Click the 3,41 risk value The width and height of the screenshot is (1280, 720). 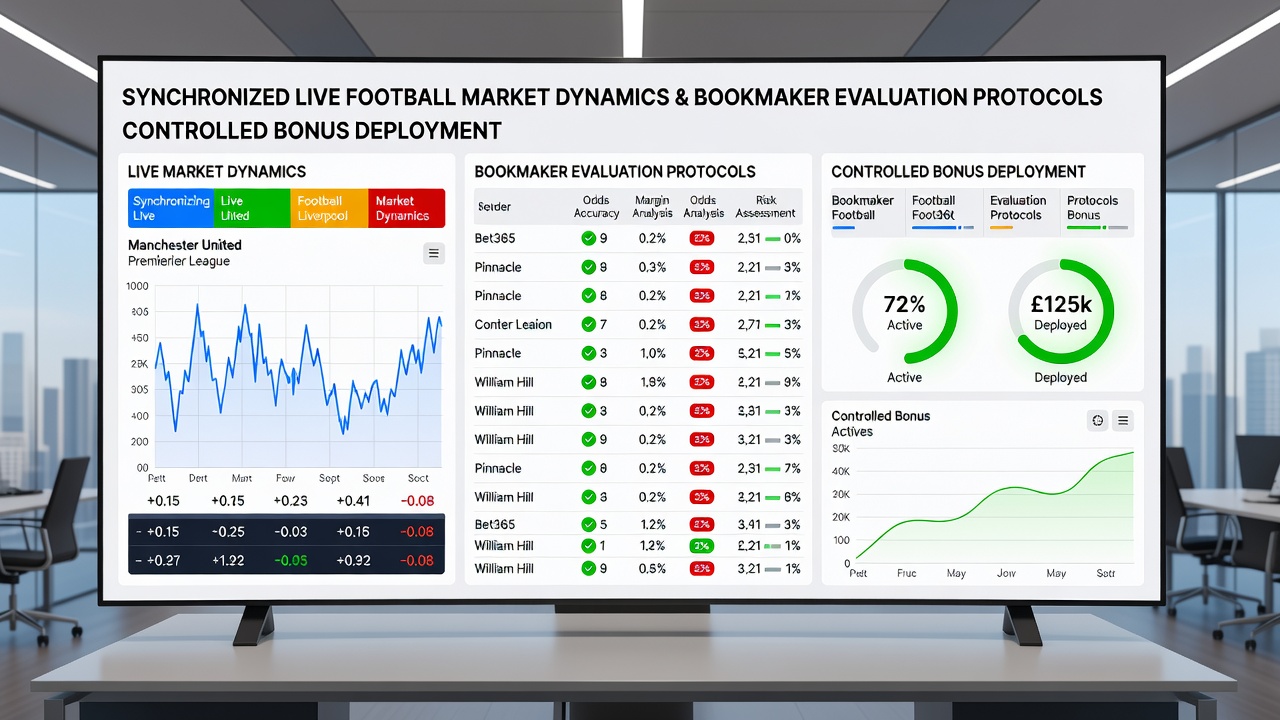[x=748, y=525]
